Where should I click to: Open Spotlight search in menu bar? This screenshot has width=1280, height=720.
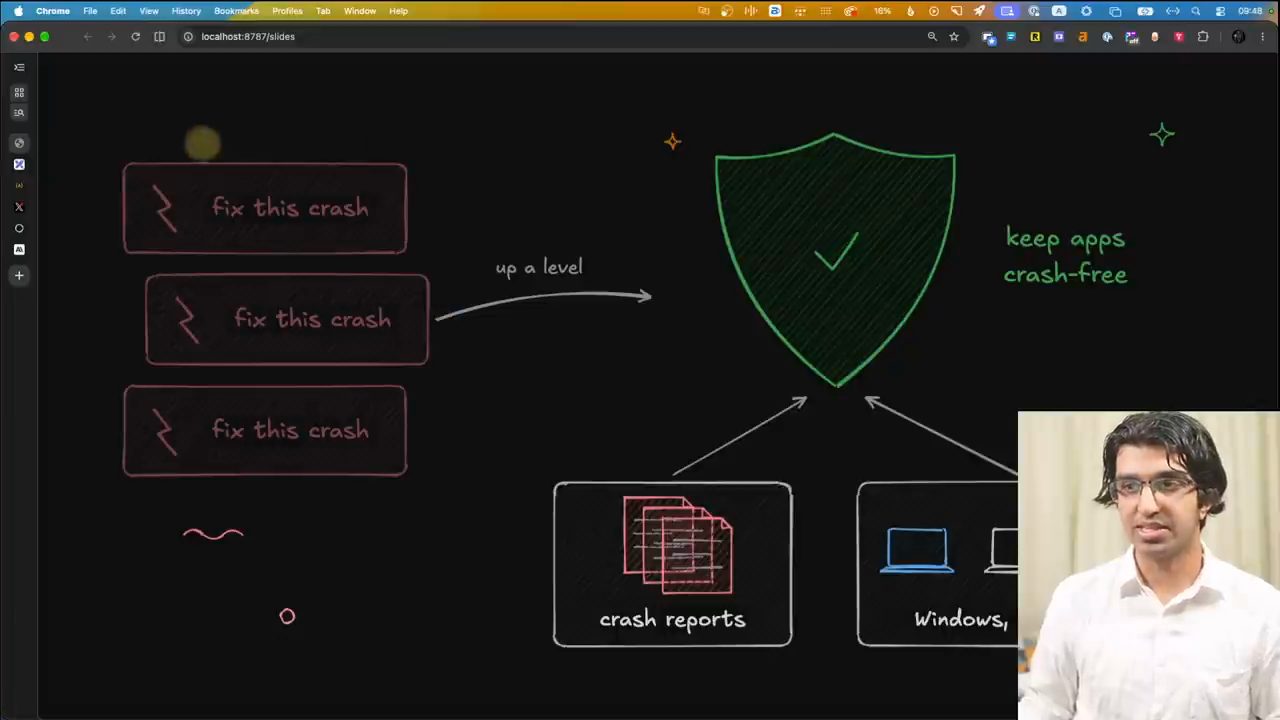pos(1195,11)
